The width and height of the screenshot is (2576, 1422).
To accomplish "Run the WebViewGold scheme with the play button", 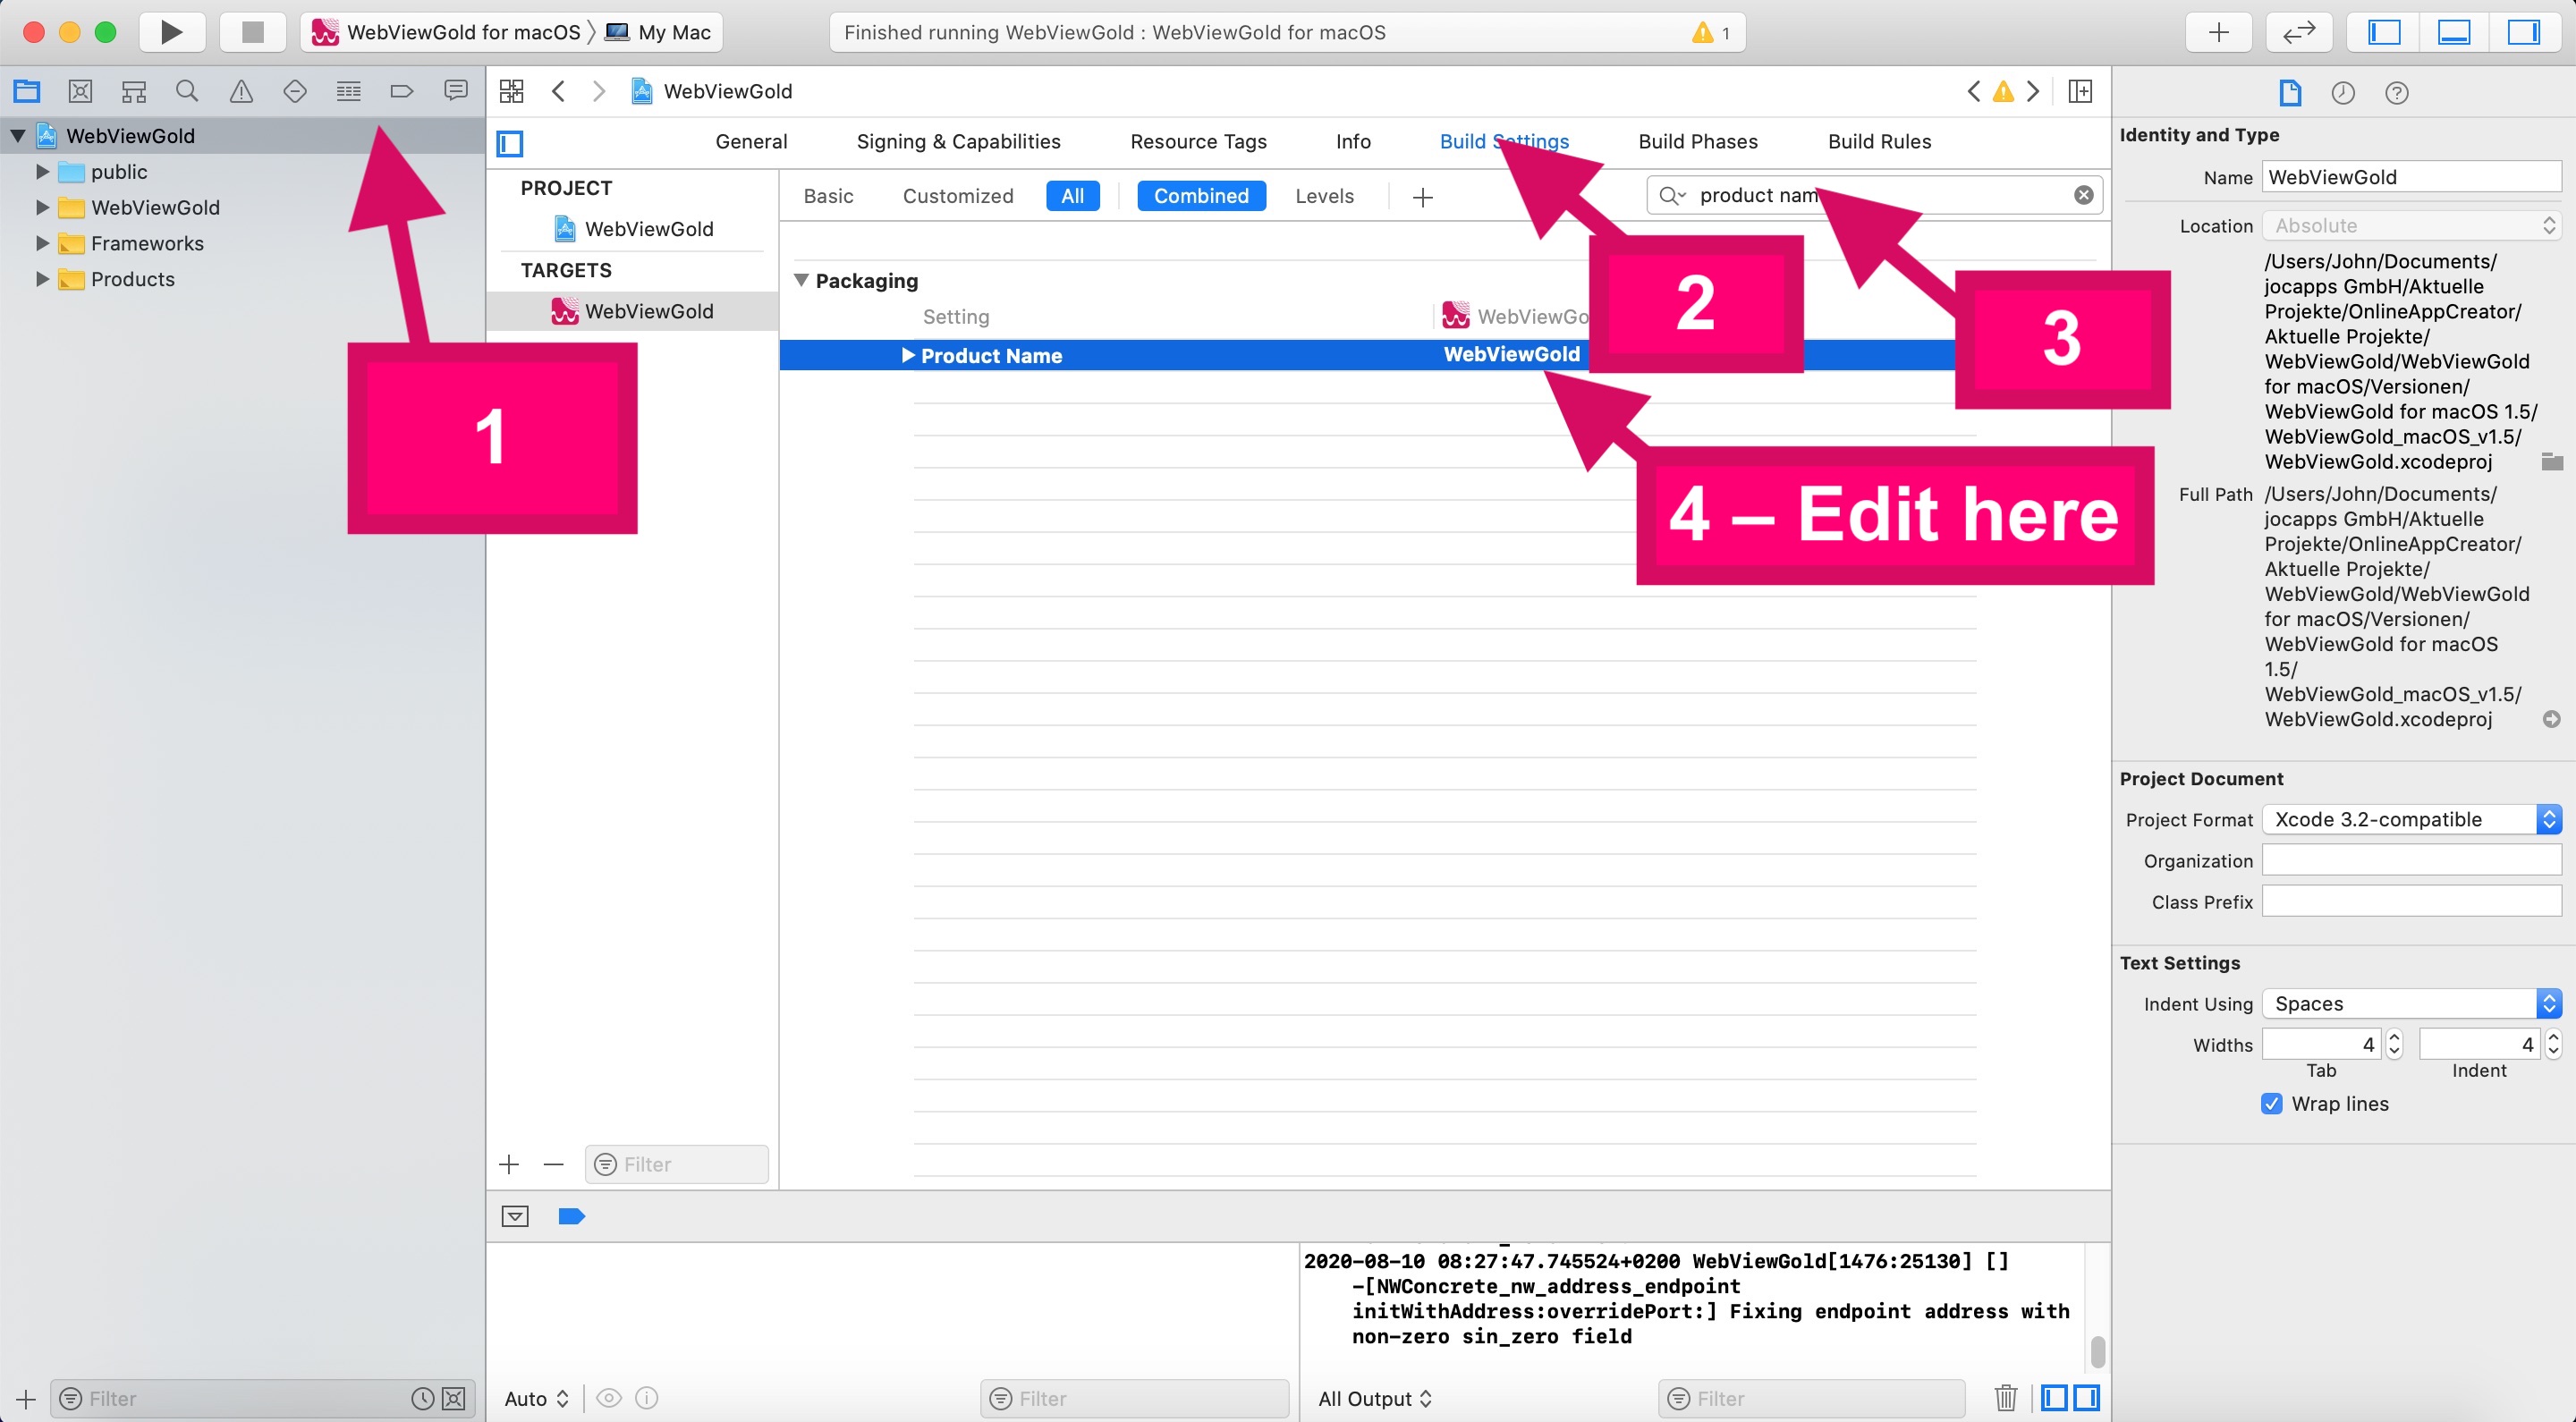I will (x=171, y=32).
